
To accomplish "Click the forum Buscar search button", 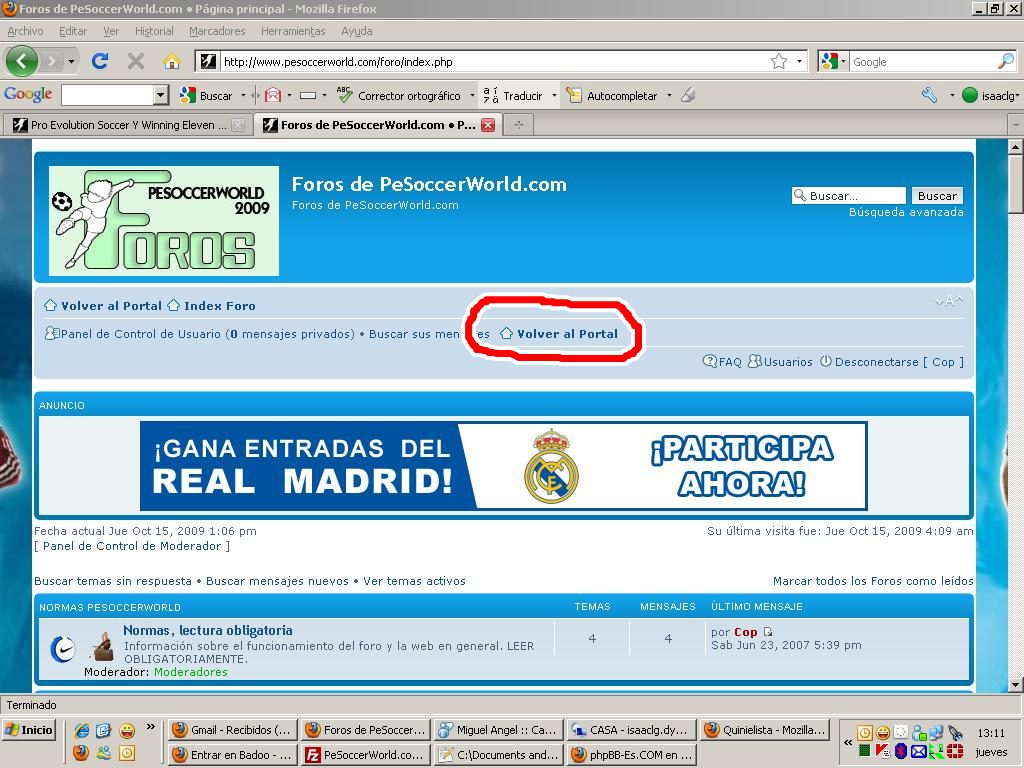I will click(936, 196).
